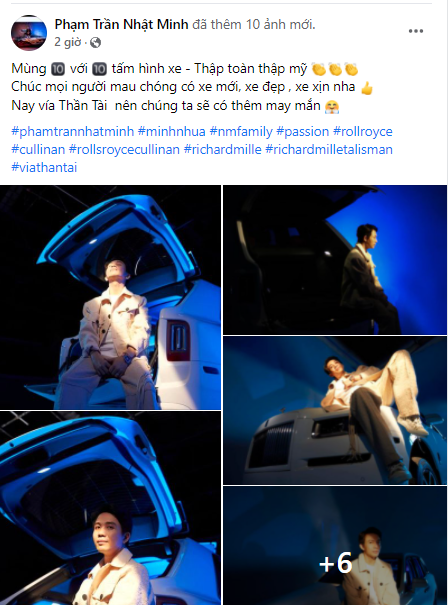View bottom-left photo of man facing camera
This screenshot has height=605, width=448.
click(110, 508)
